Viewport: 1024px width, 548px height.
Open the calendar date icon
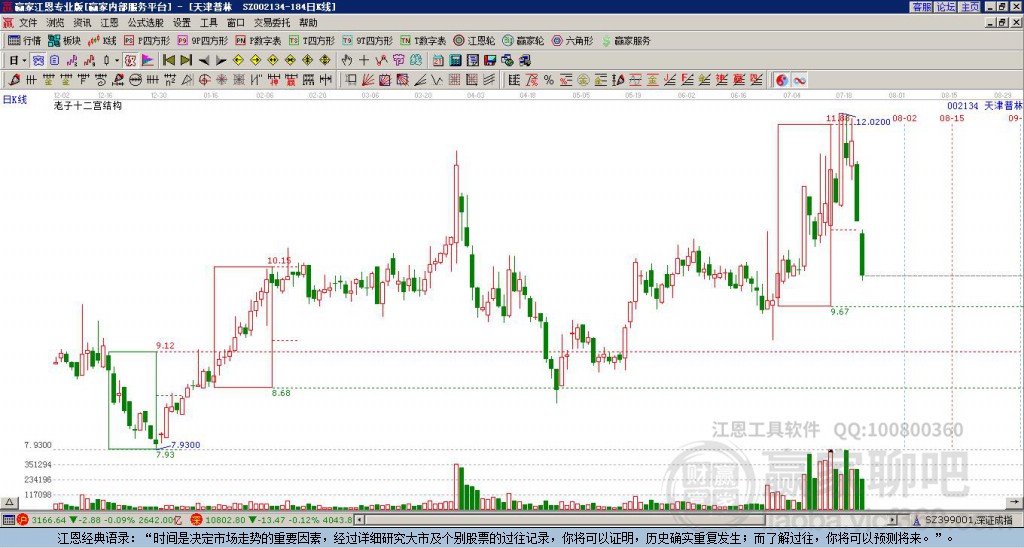(x=438, y=60)
